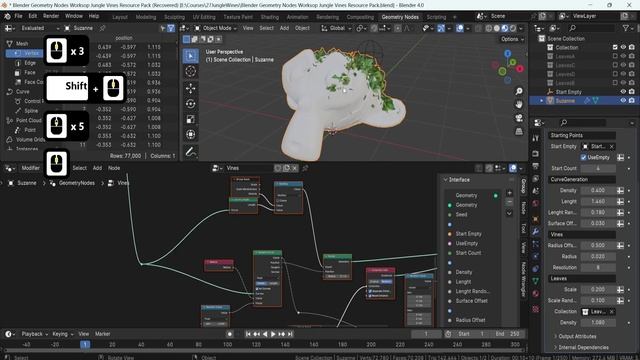Image resolution: width=640 pixels, height=360 pixels.
Task: Open the Tool properties tab
Action: 536,138
